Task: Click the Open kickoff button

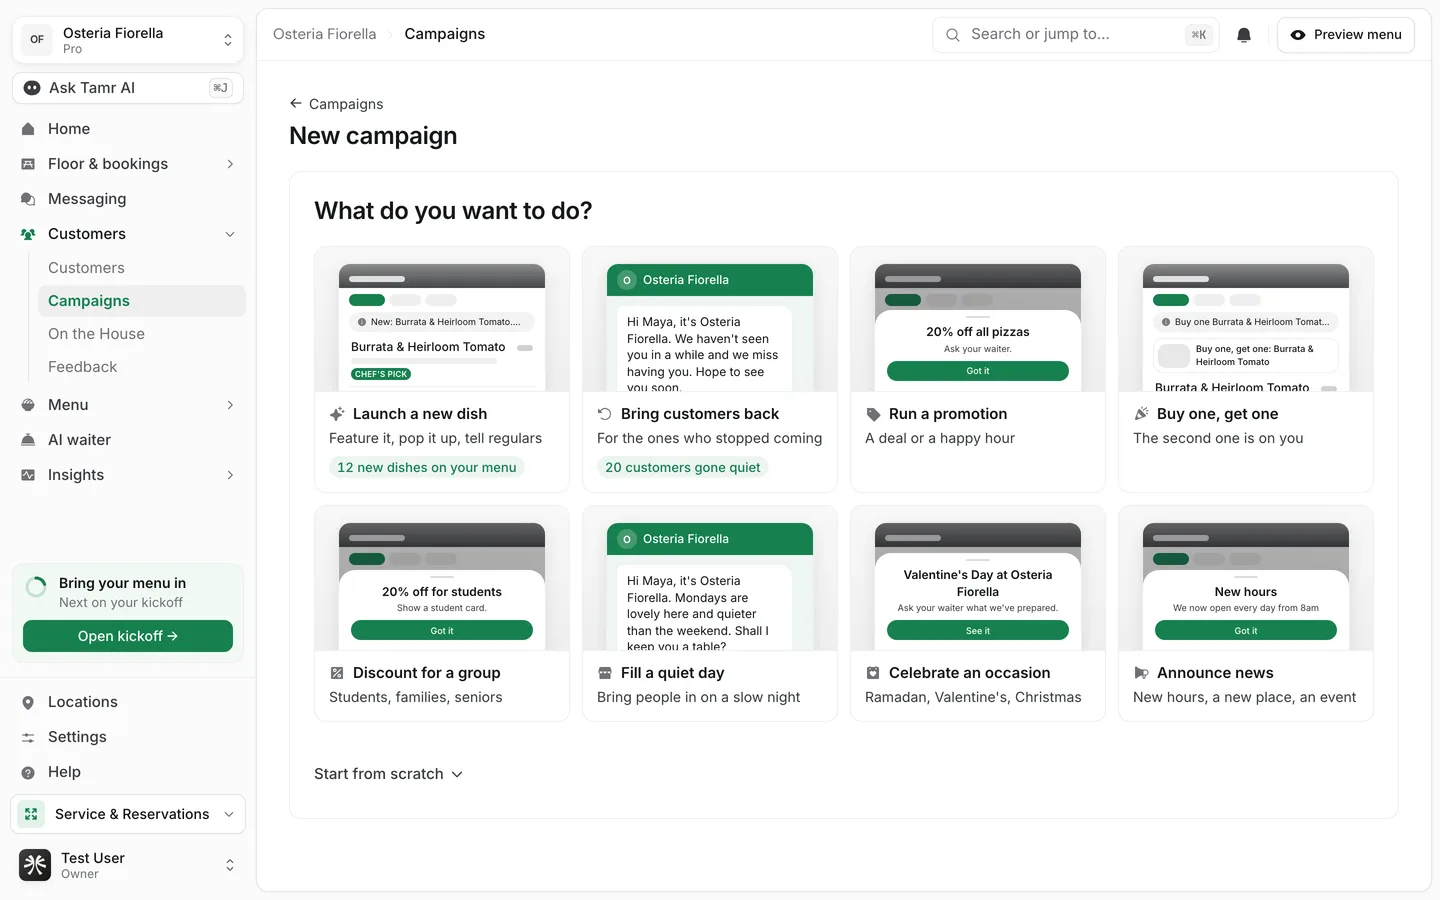Action: 128,636
